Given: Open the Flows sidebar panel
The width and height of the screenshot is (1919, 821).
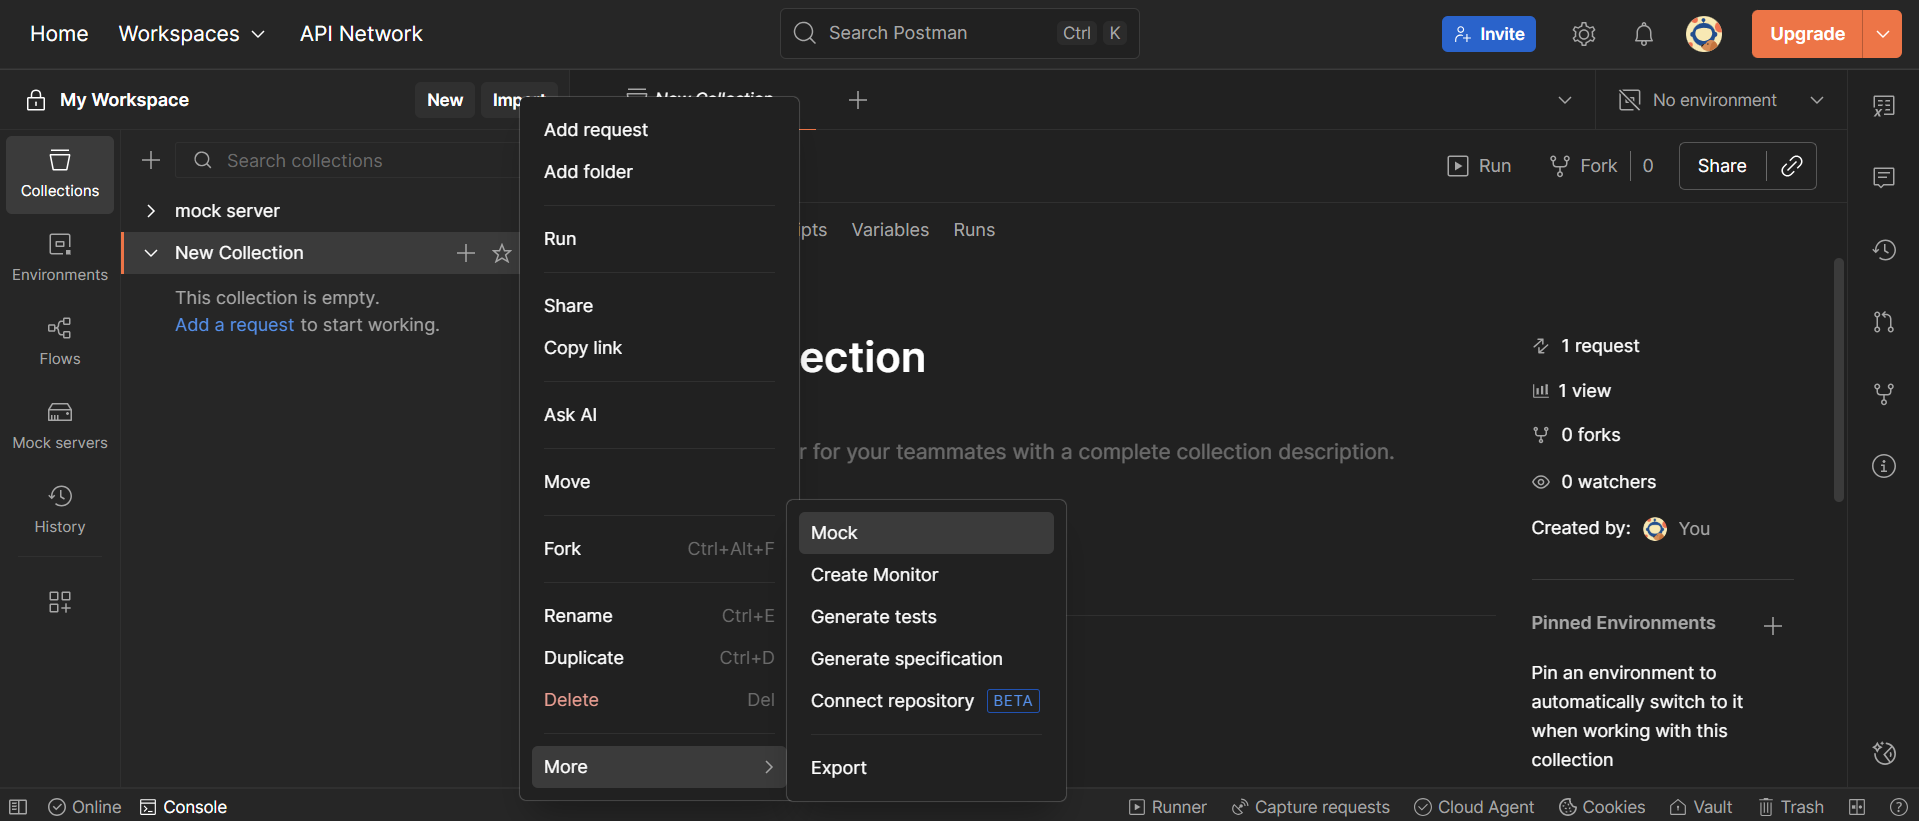Looking at the screenshot, I should click(60, 342).
